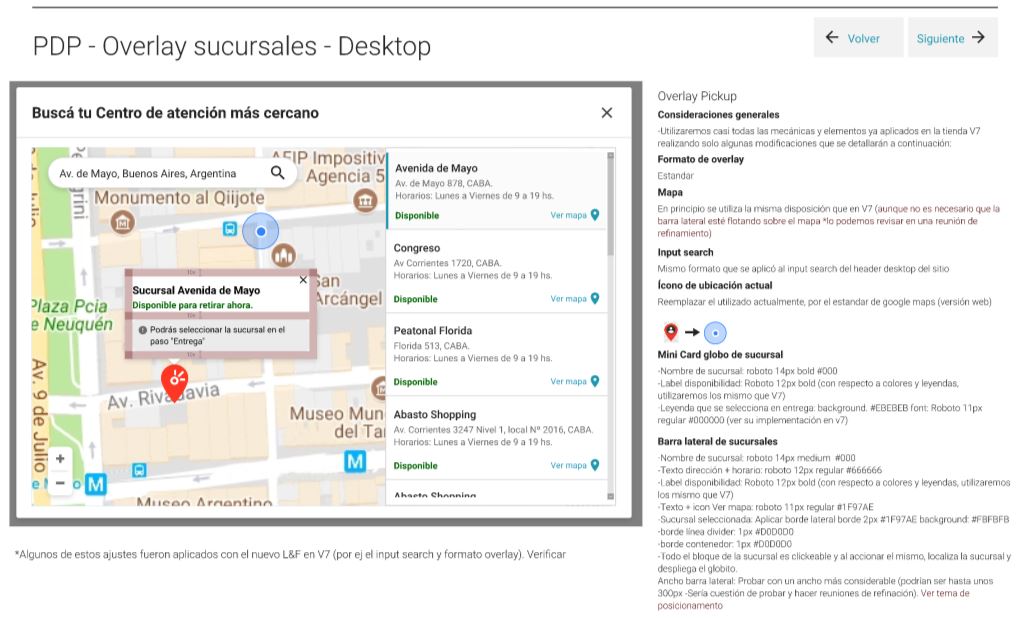Click the old red location pin in notes
The image size is (1023, 618).
(670, 332)
